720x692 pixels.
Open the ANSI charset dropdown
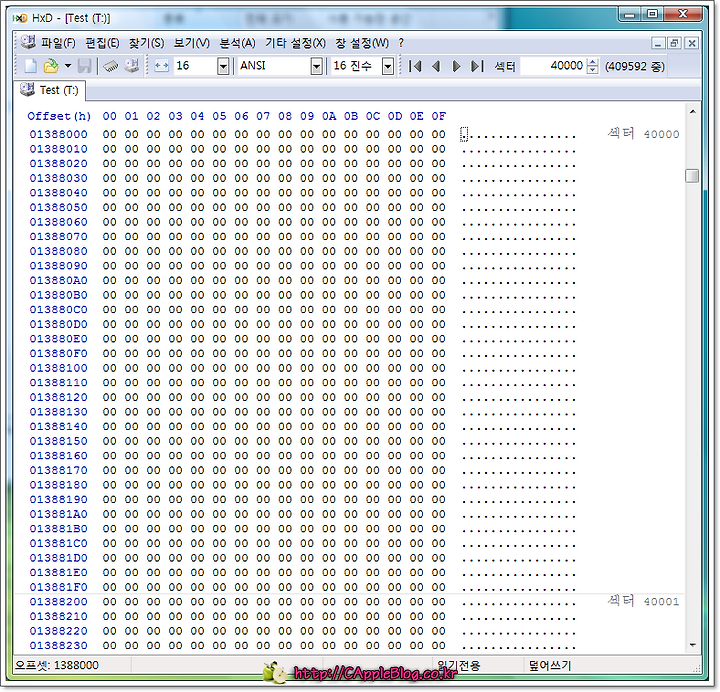click(316, 67)
